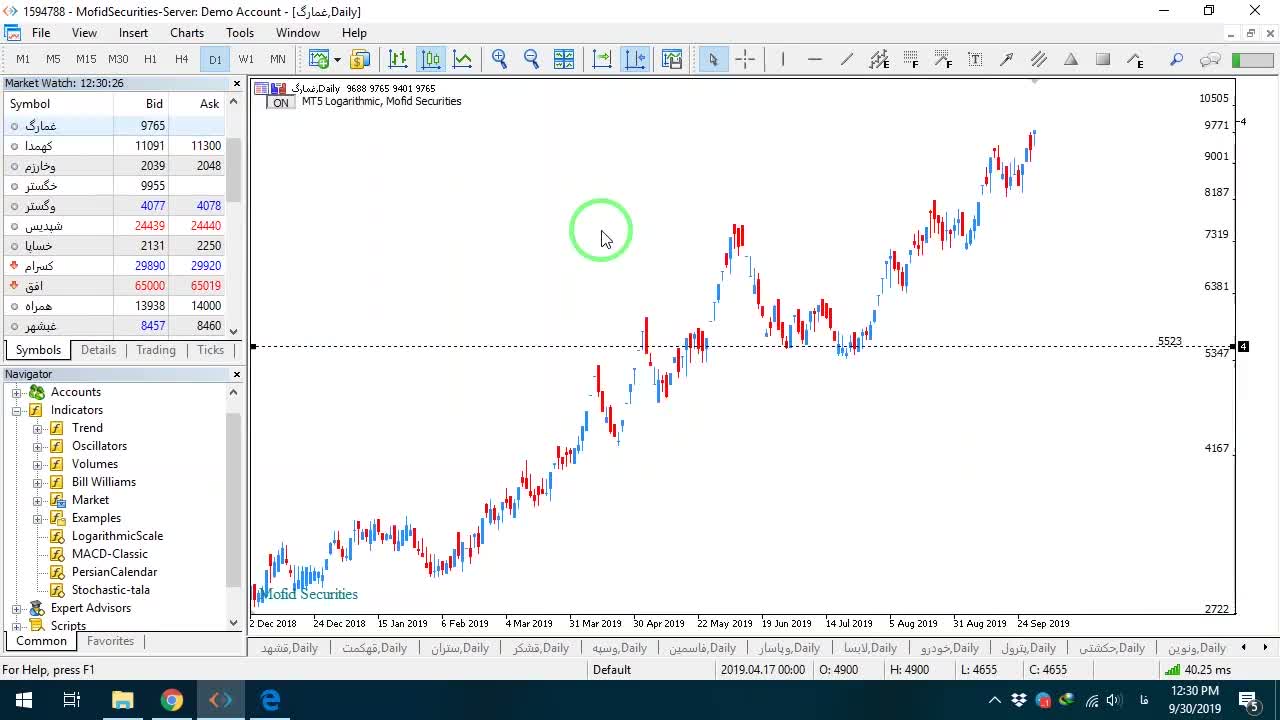Expand the Trend indicators folder
This screenshot has width=1280, height=720.
coord(38,428)
